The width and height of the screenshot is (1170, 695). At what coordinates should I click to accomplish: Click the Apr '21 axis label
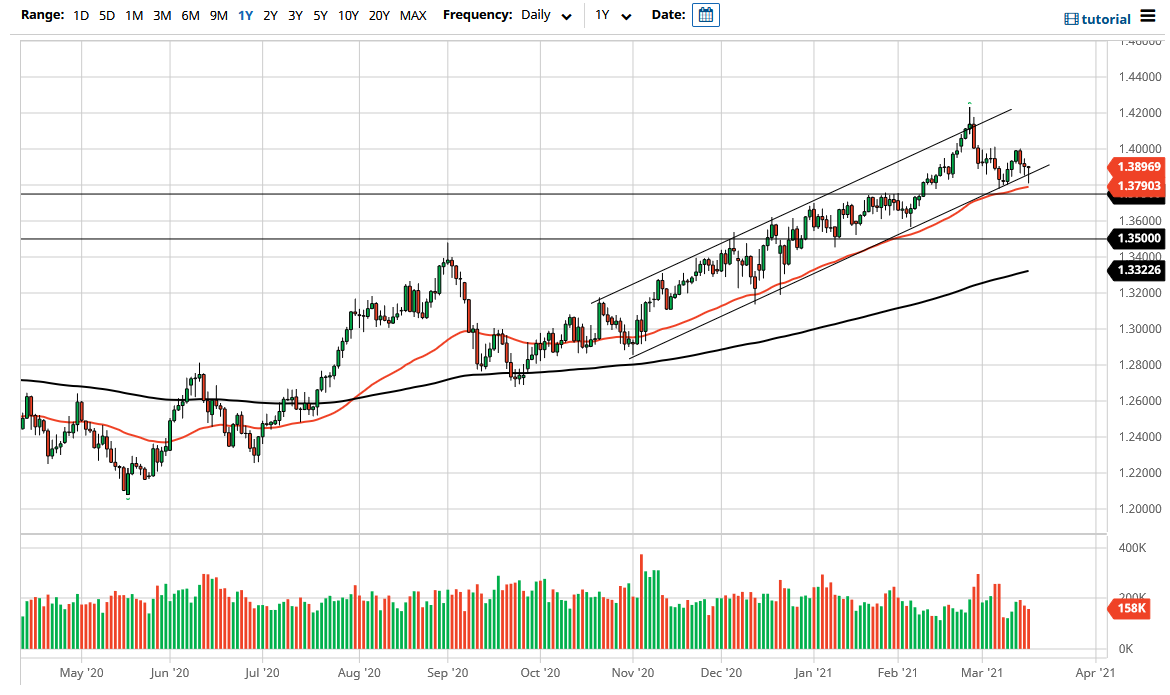tap(1095, 673)
